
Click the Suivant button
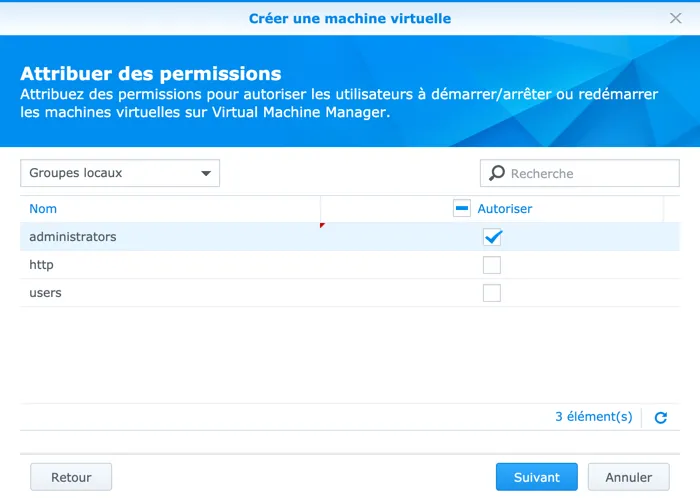[537, 477]
